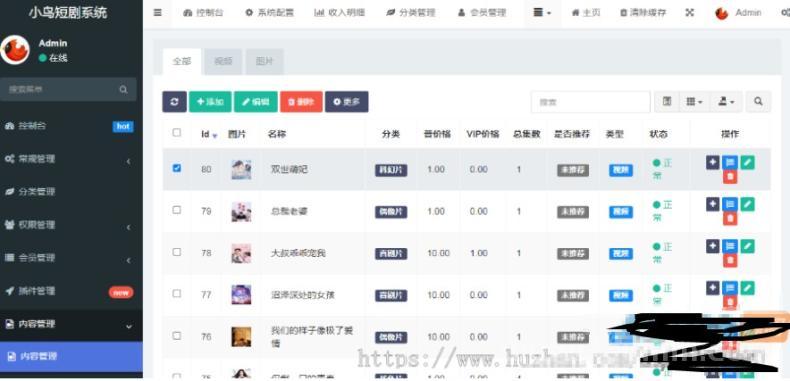Open 系统配置 in the top navigation

pyautogui.click(x=269, y=13)
